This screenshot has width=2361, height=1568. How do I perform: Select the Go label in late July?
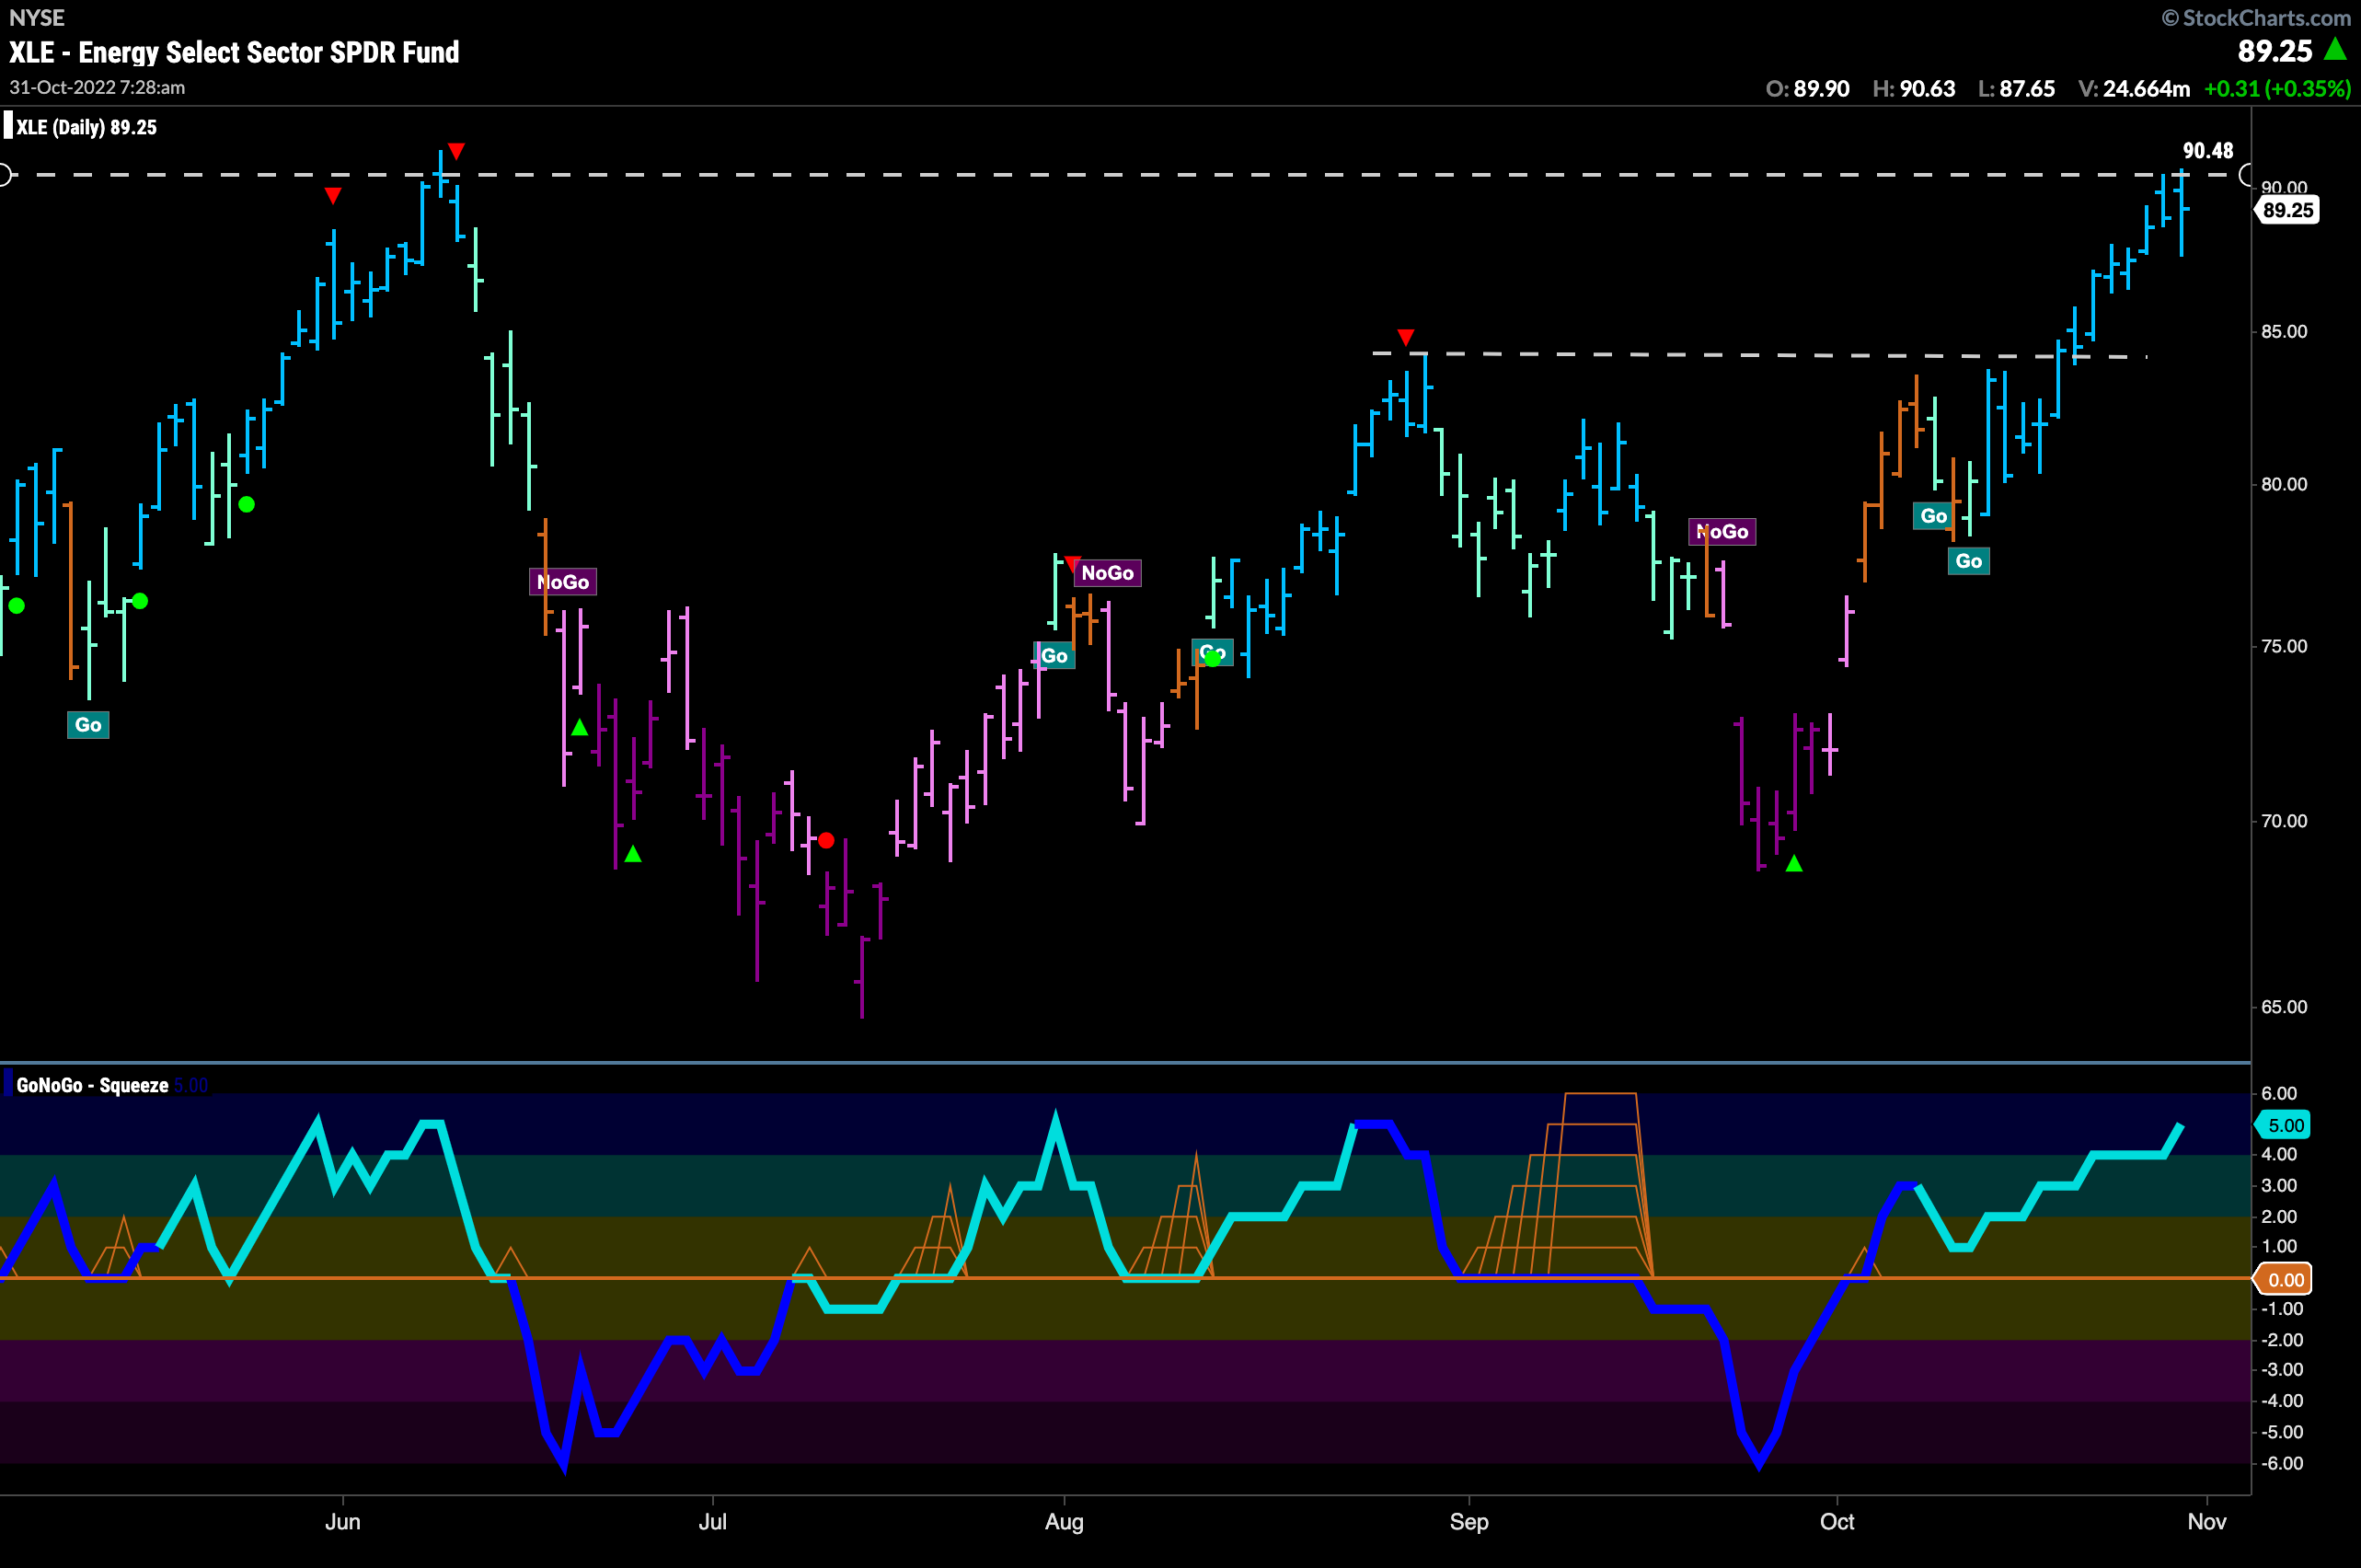1054,656
